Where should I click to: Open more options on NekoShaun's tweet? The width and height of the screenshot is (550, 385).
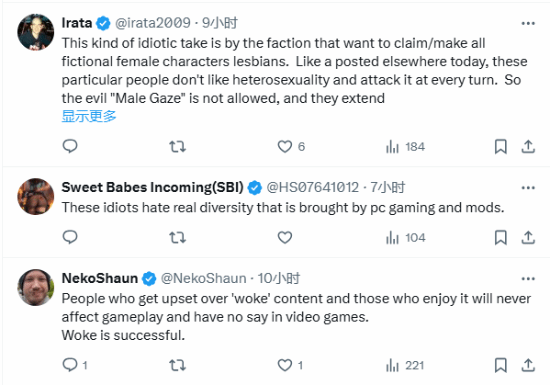click(528, 279)
